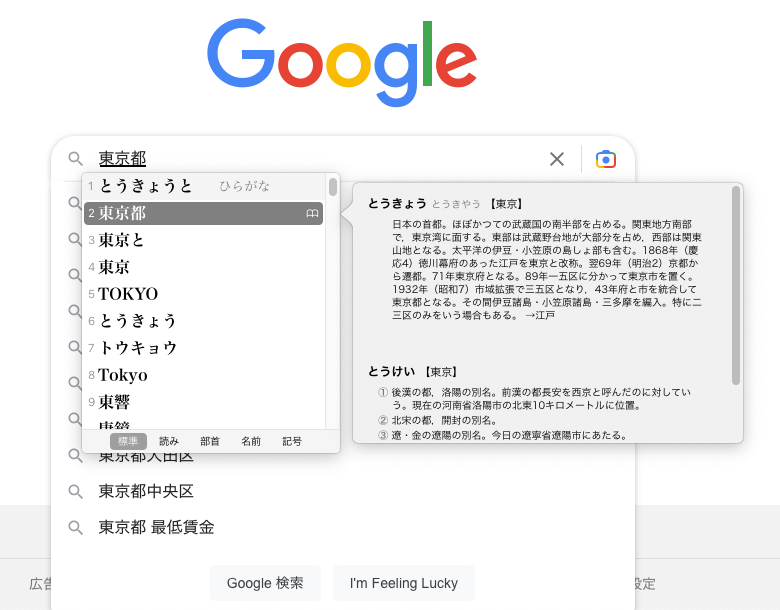Choose candidate 2 東京都

coord(203,213)
